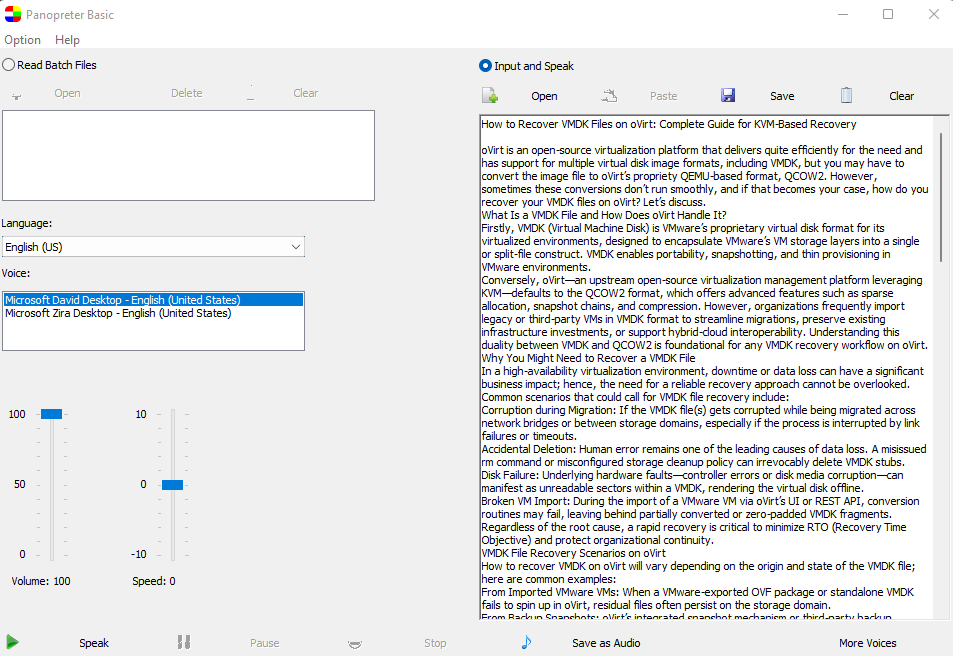Click the More Voices button
This screenshot has width=953, height=656.
(867, 643)
